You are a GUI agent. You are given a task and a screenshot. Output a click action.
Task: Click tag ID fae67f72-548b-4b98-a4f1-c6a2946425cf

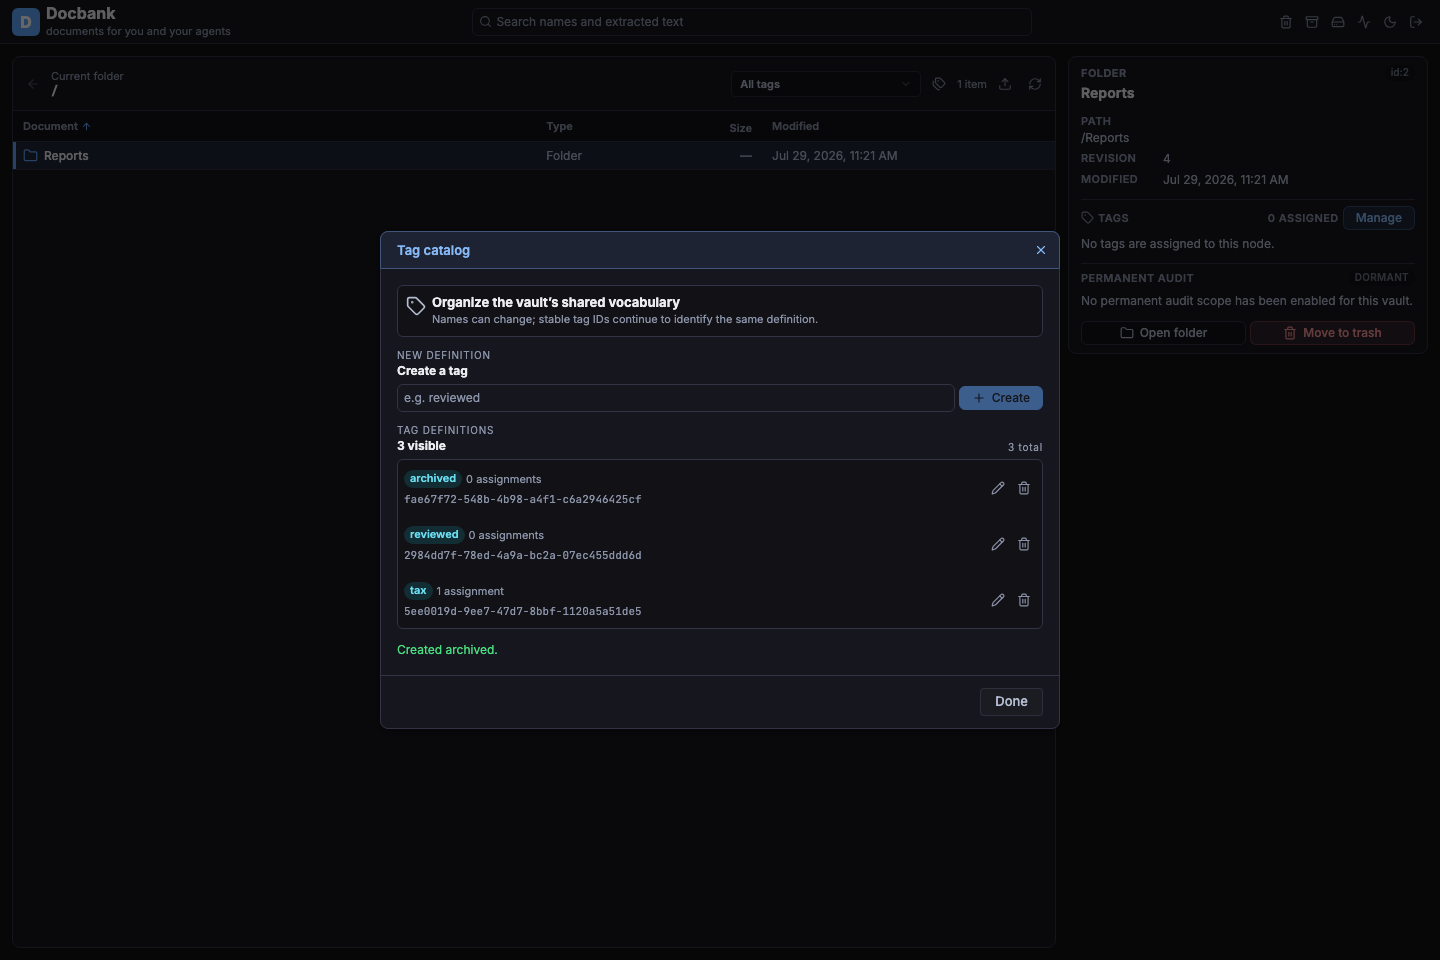coord(523,499)
